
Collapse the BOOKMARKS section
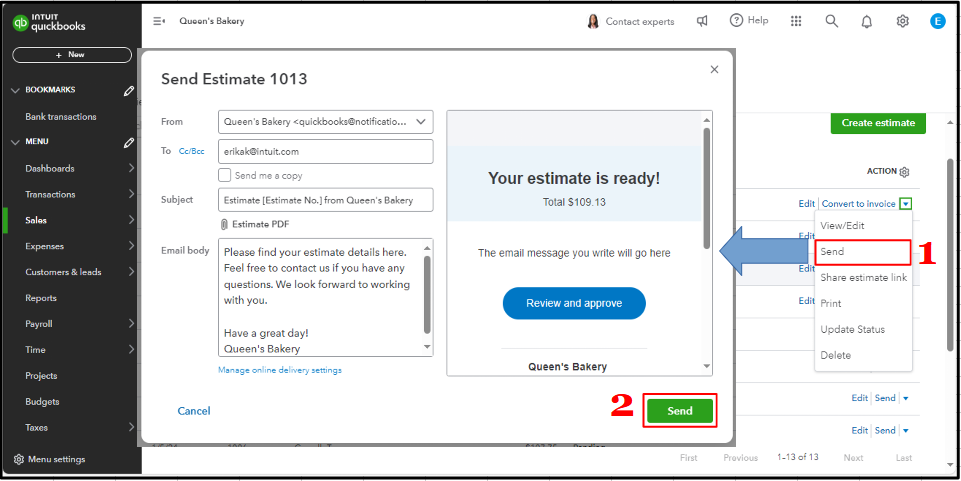(16, 90)
